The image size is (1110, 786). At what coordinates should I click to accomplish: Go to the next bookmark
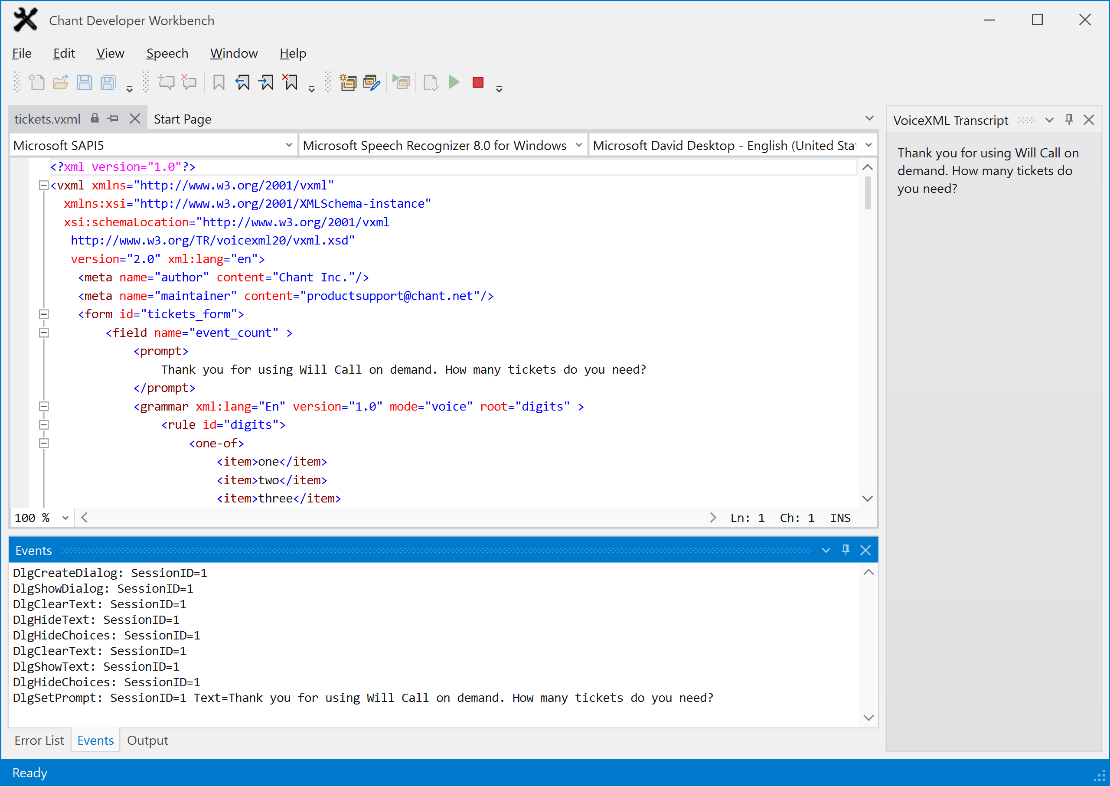266,83
